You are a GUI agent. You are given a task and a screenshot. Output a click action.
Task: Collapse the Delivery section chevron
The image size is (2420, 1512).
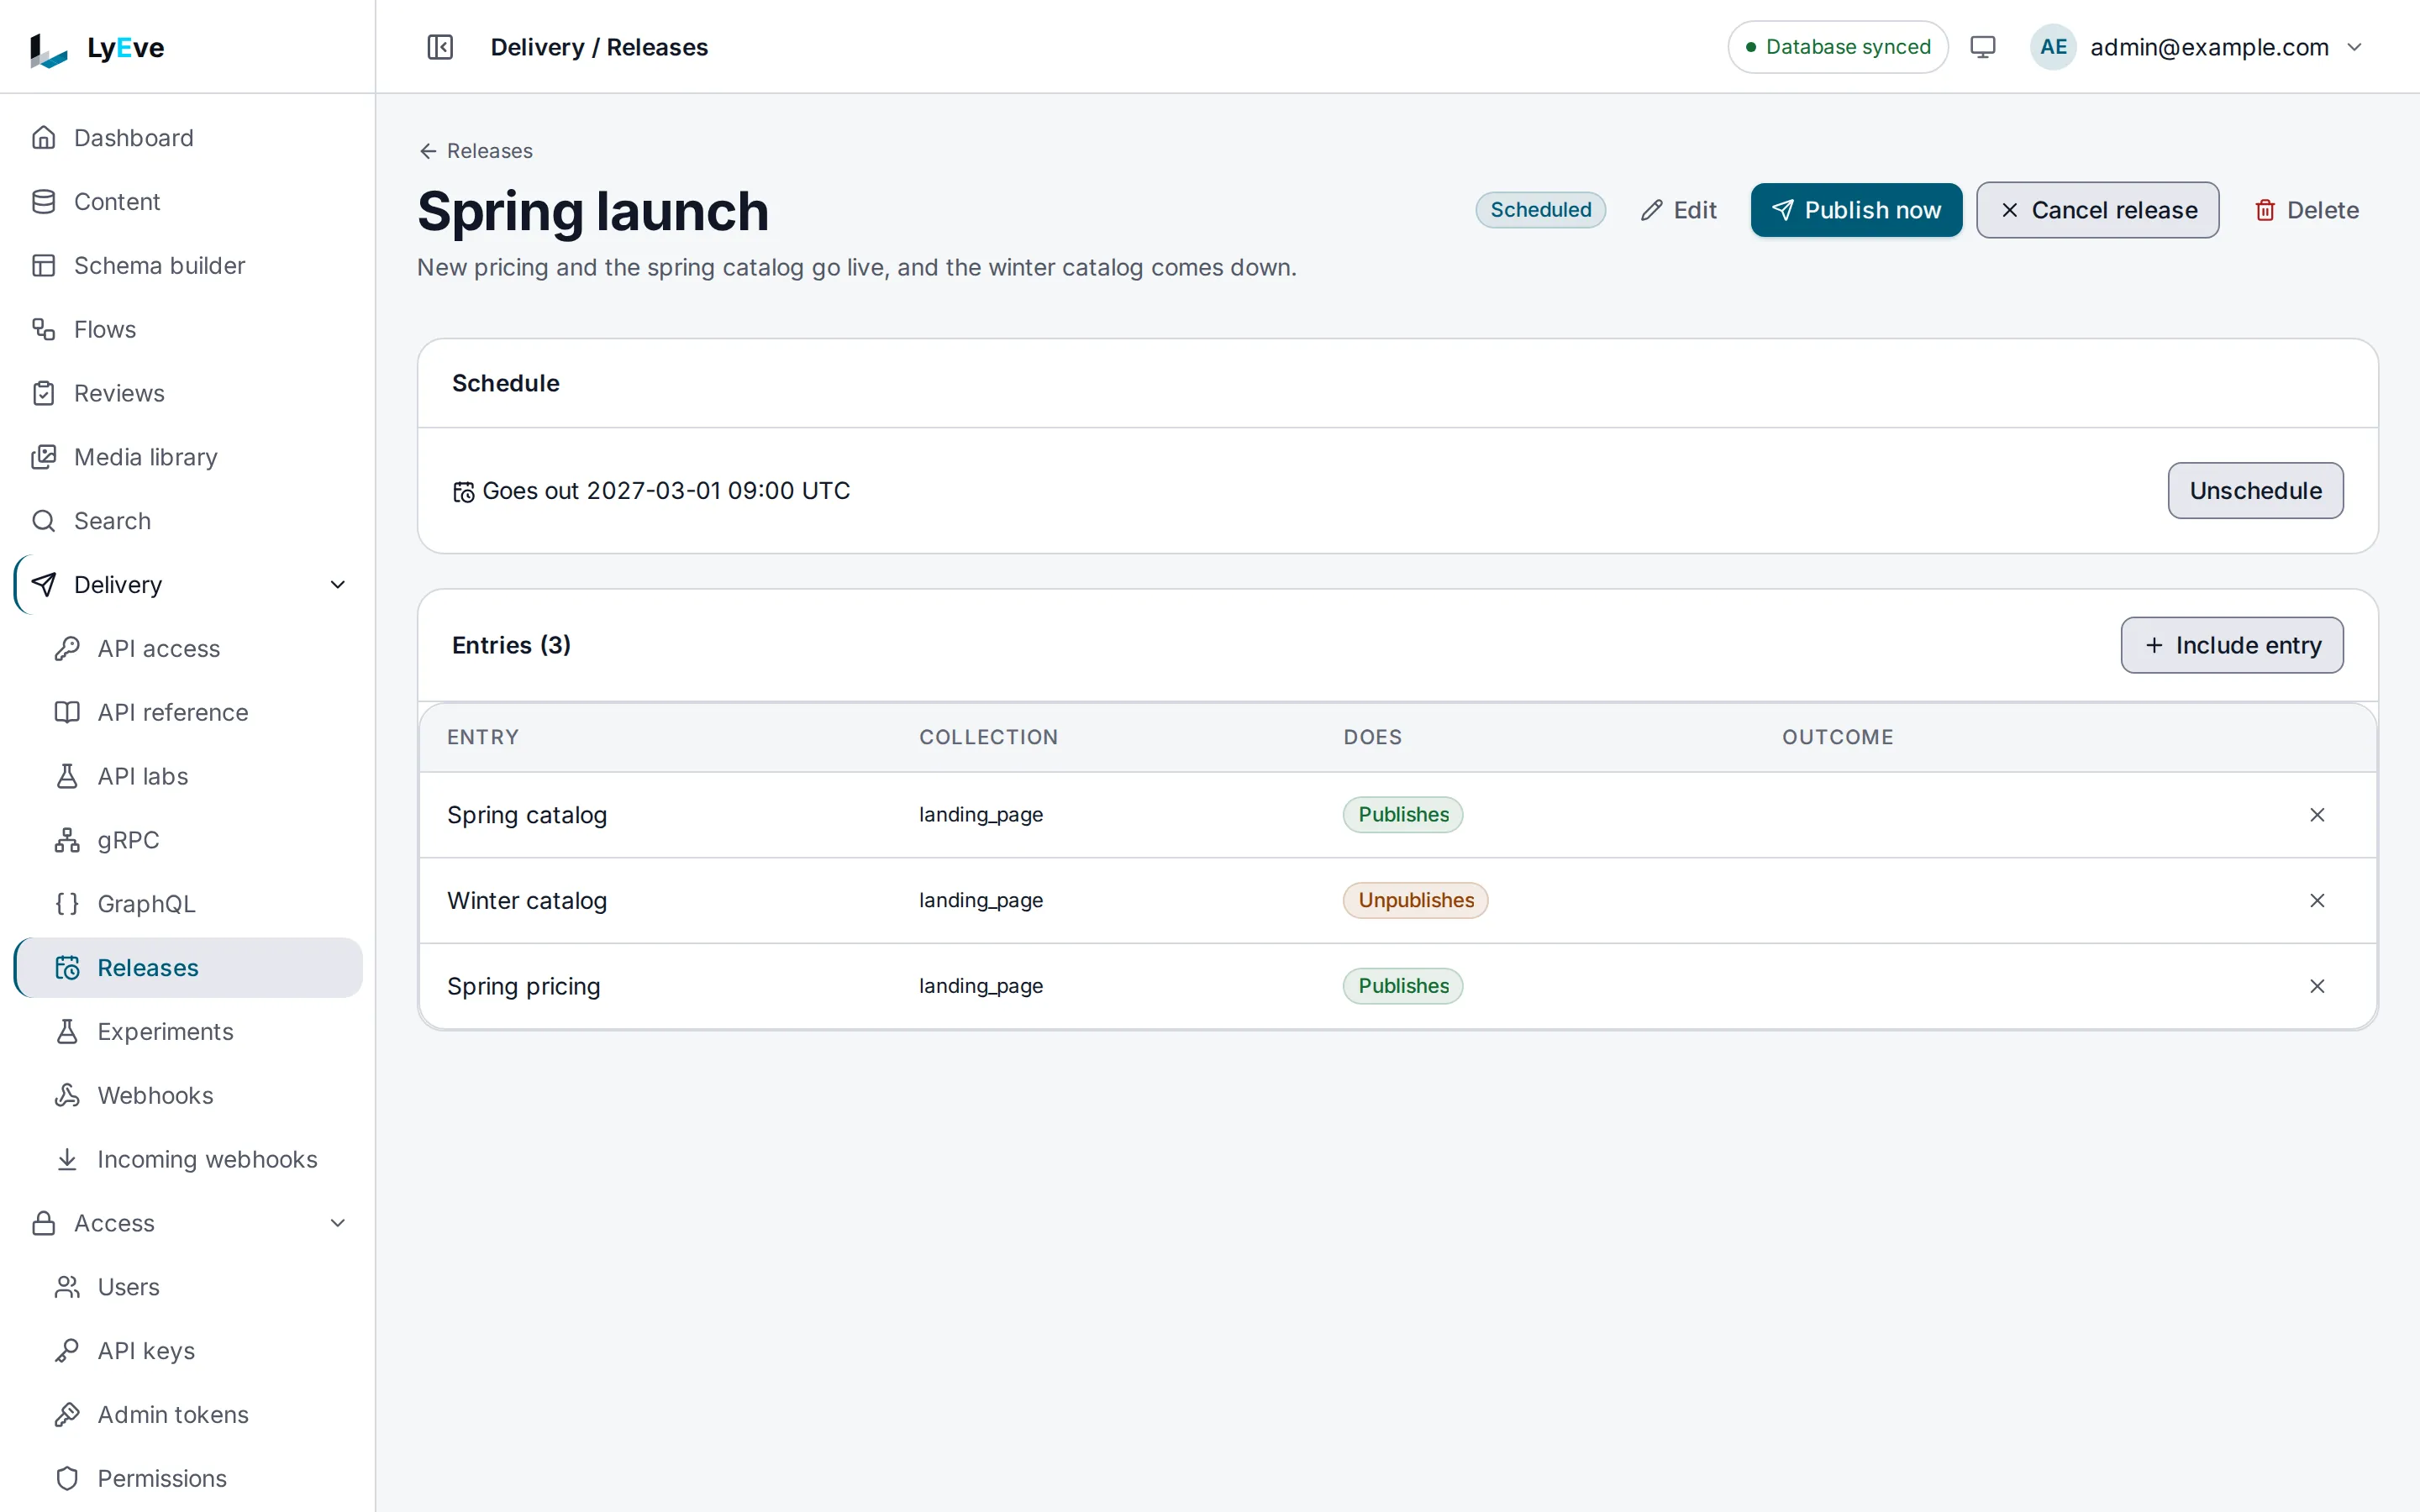point(338,585)
